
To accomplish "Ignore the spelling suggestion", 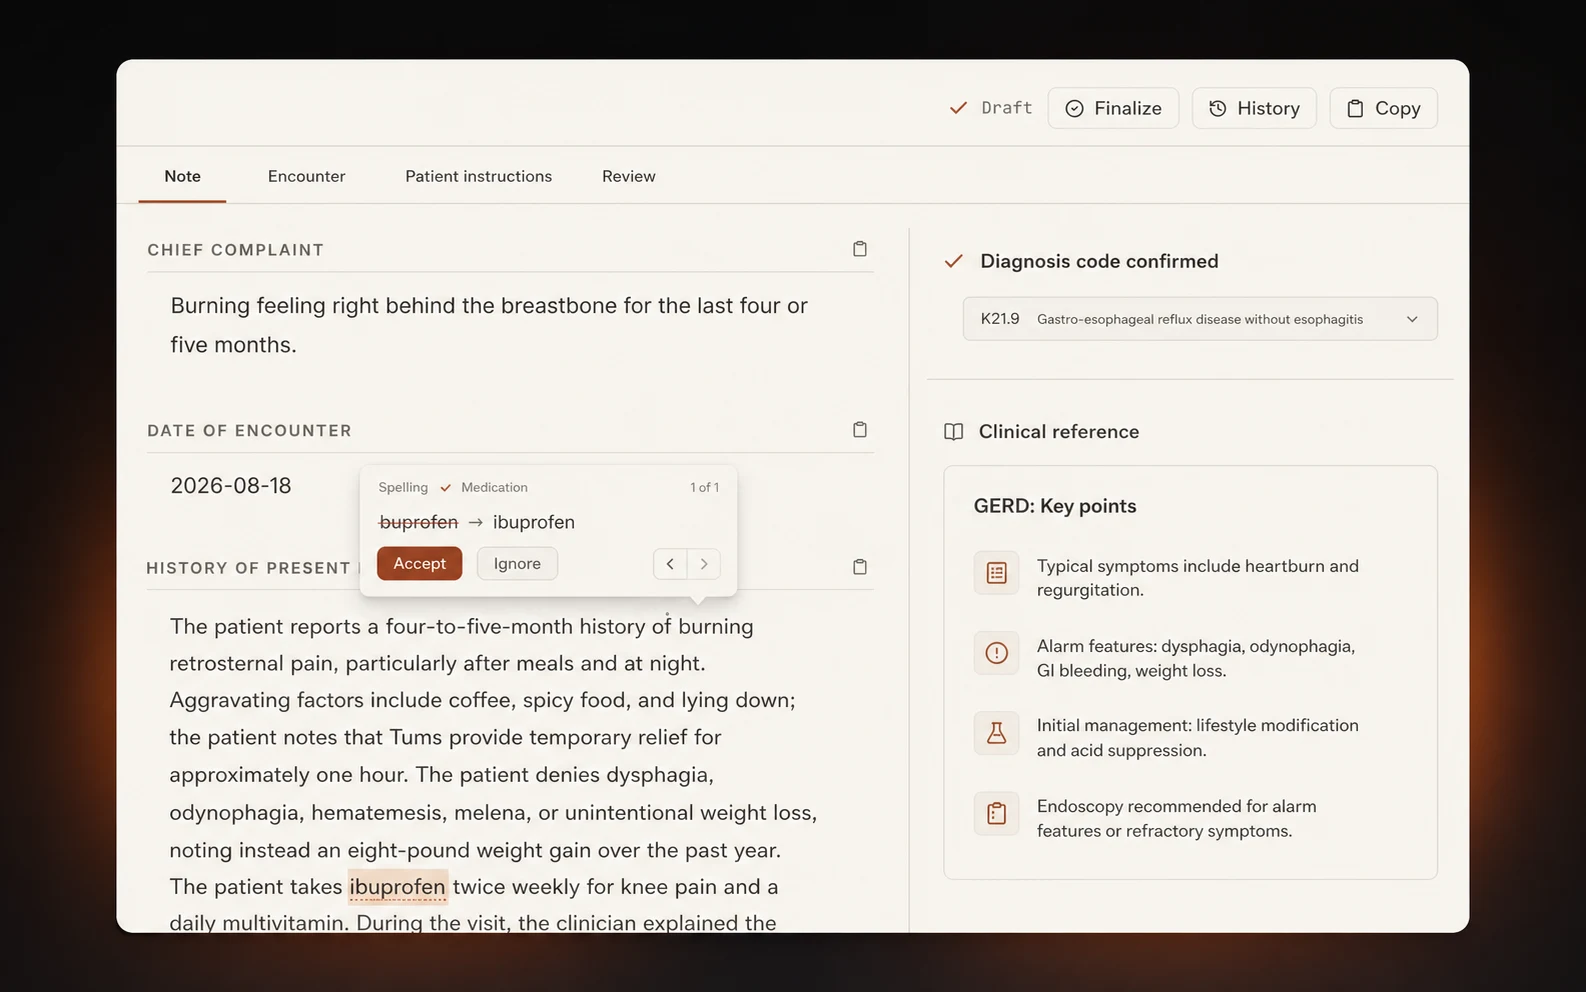I will click(517, 564).
